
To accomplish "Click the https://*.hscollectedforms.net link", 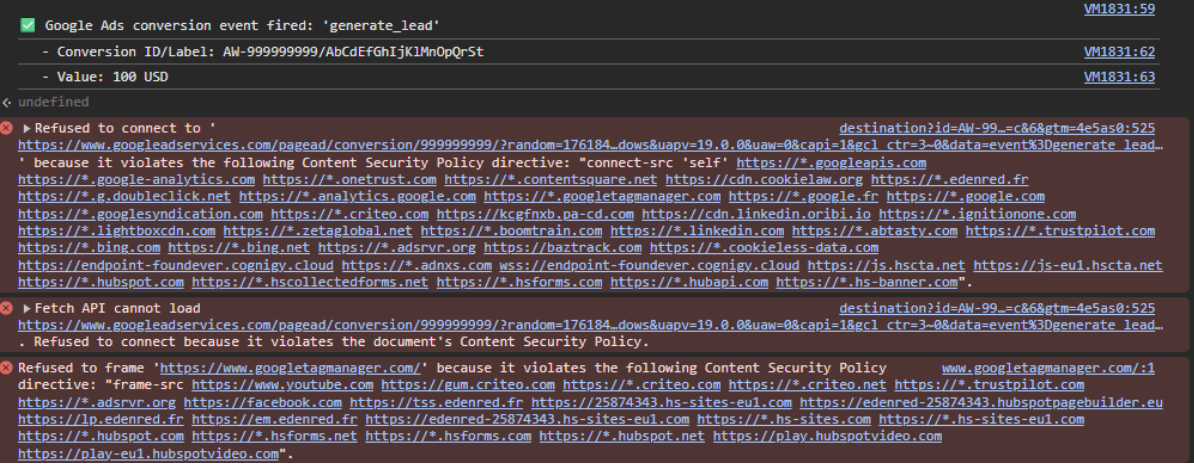I will point(310,282).
